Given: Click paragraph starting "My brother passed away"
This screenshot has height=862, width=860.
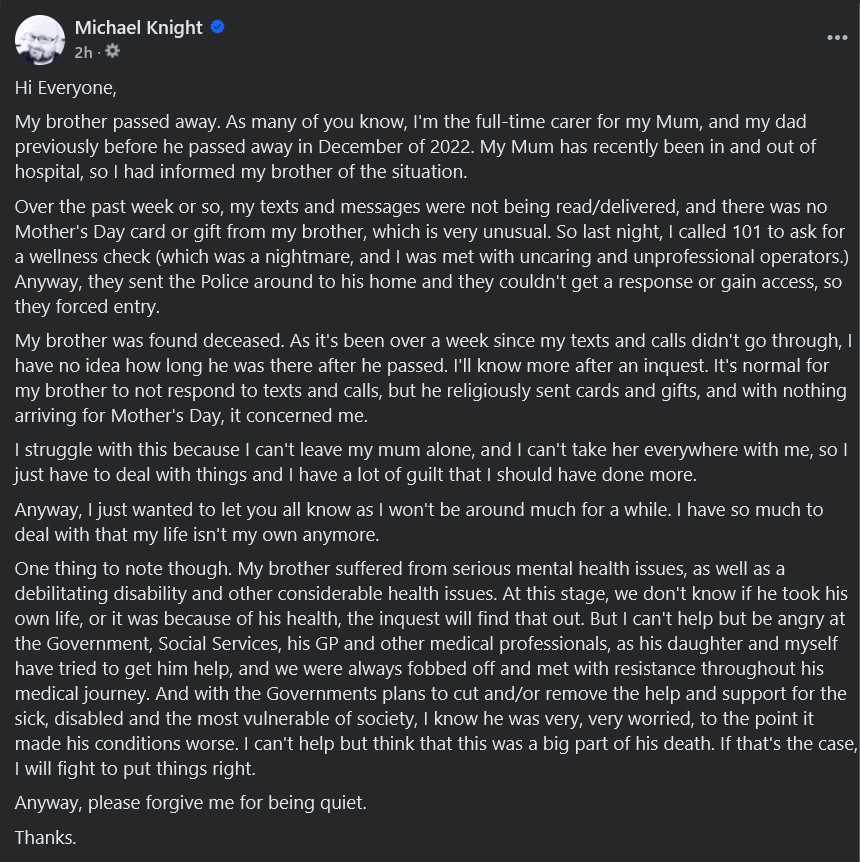Looking at the screenshot, I should tap(415, 147).
